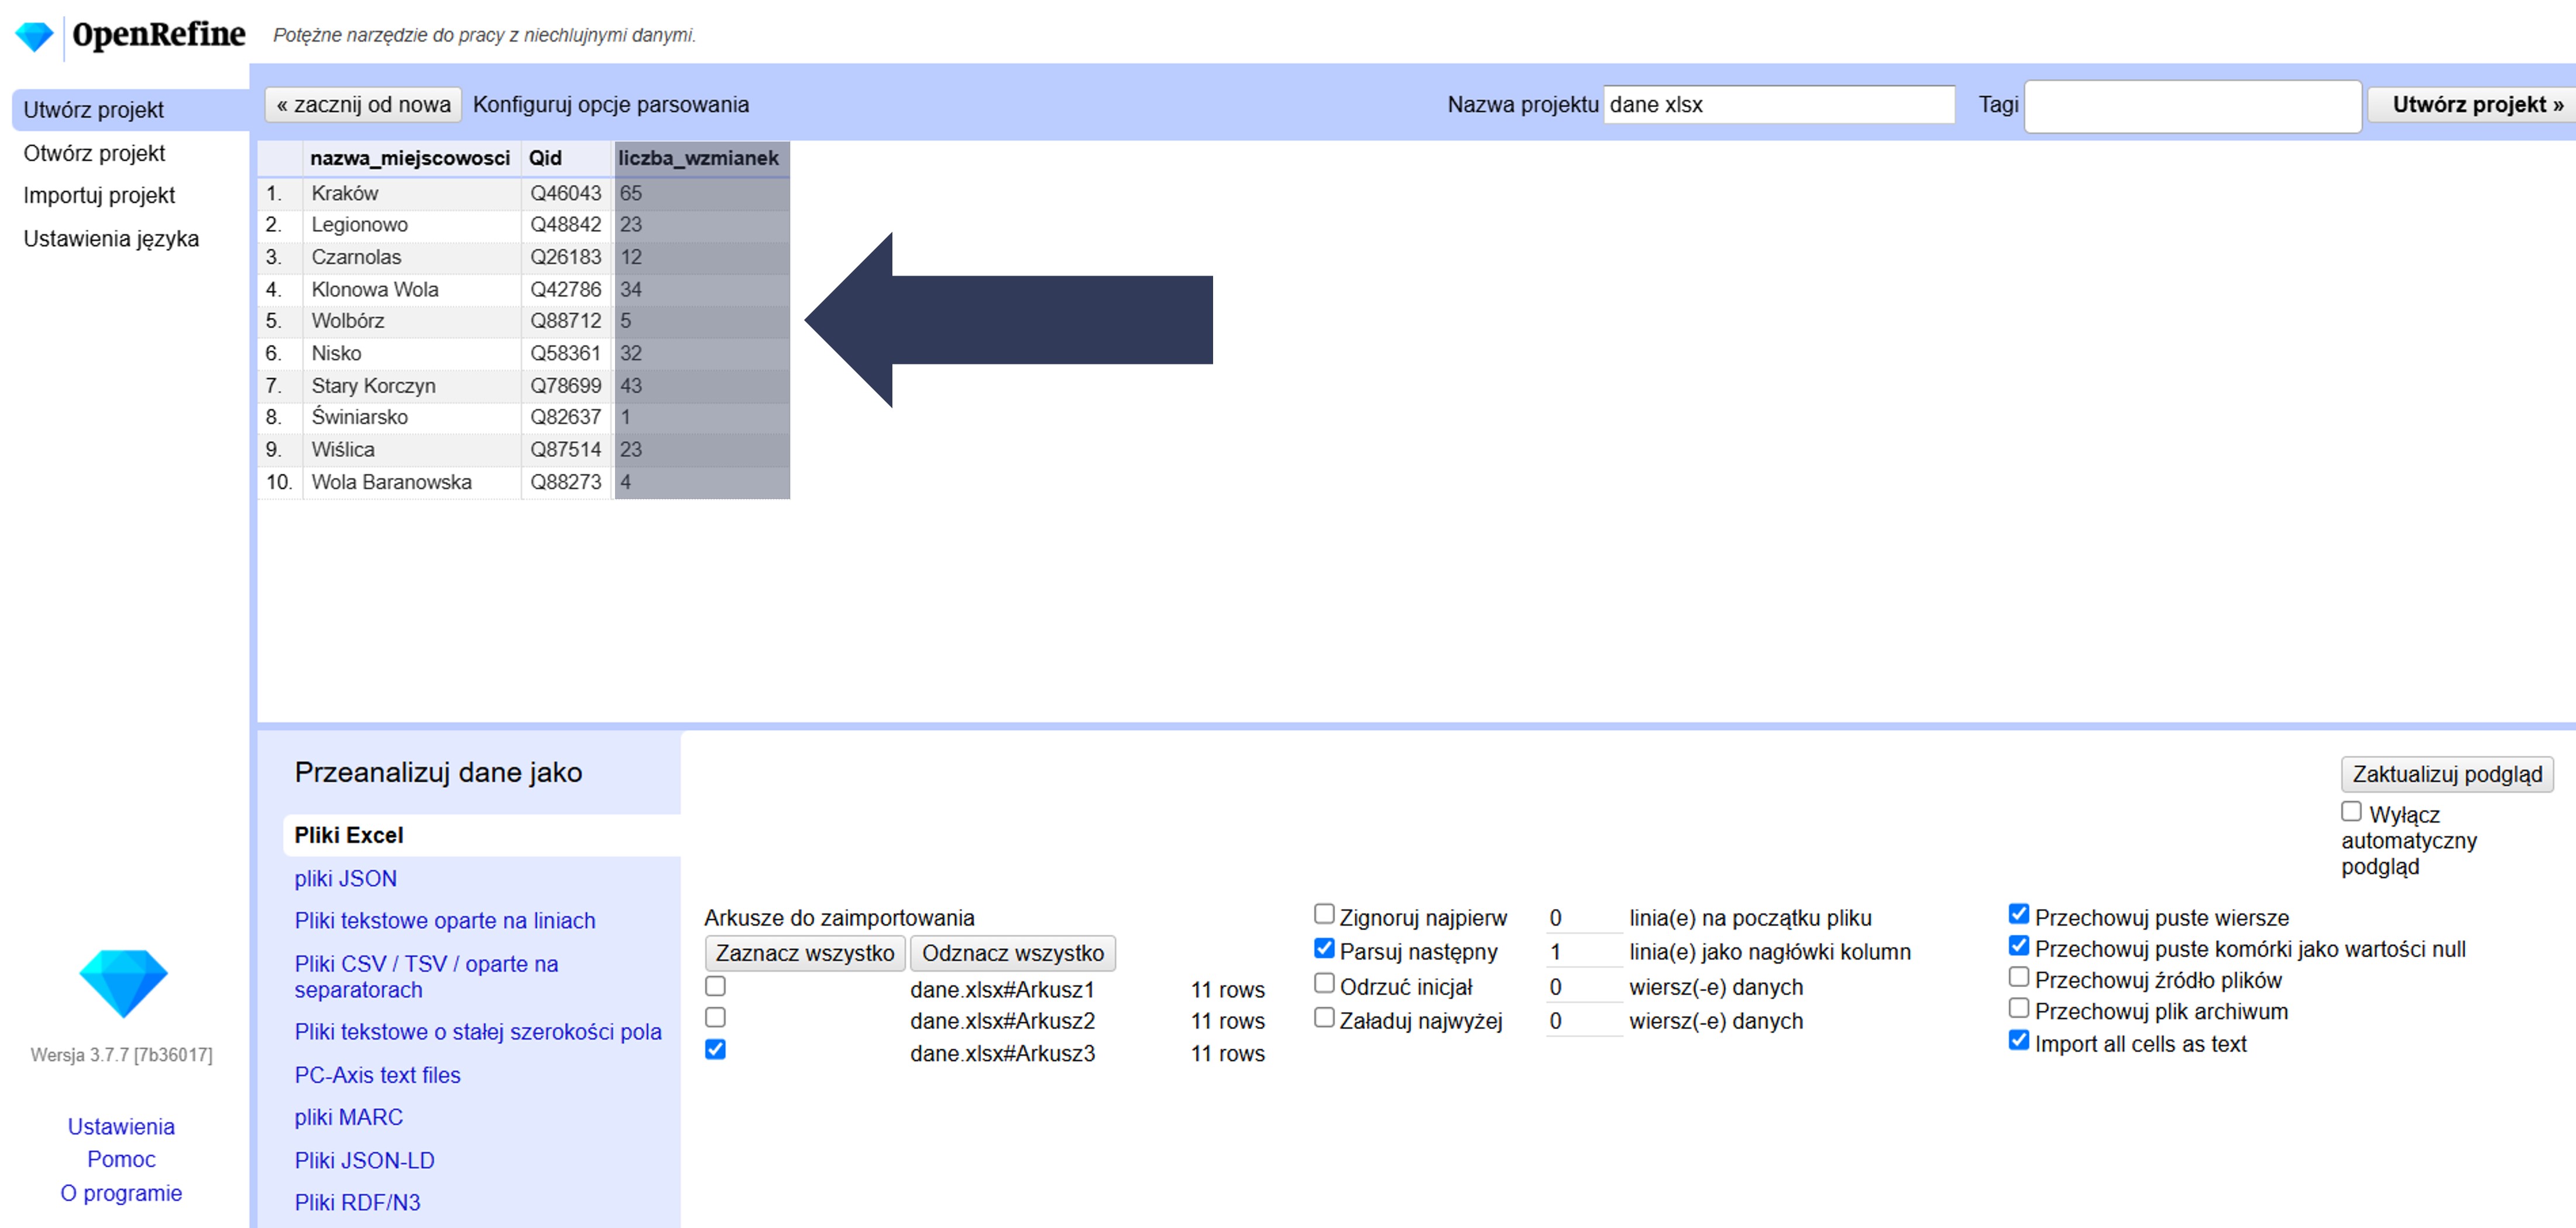Open the 'Pomoc' link
The width and height of the screenshot is (2576, 1228).
point(121,1159)
